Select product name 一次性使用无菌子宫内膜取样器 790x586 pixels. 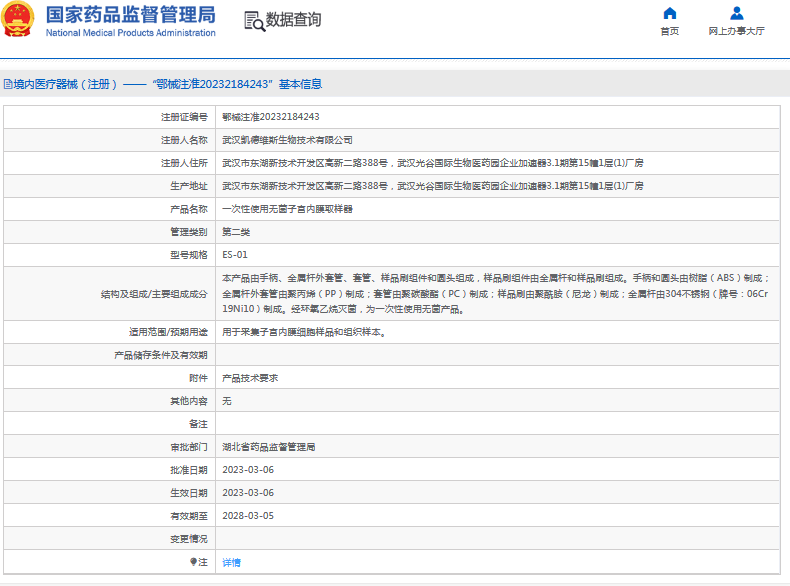pos(287,209)
